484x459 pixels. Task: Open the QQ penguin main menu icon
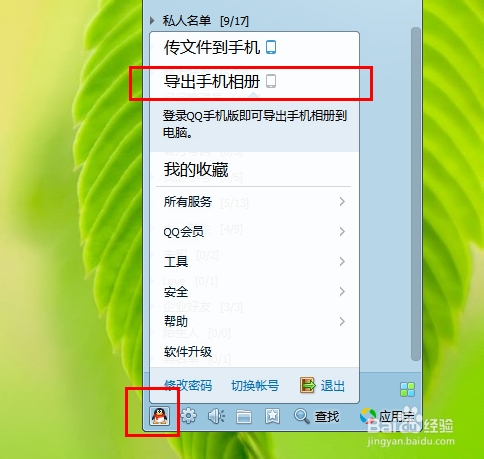tap(160, 416)
